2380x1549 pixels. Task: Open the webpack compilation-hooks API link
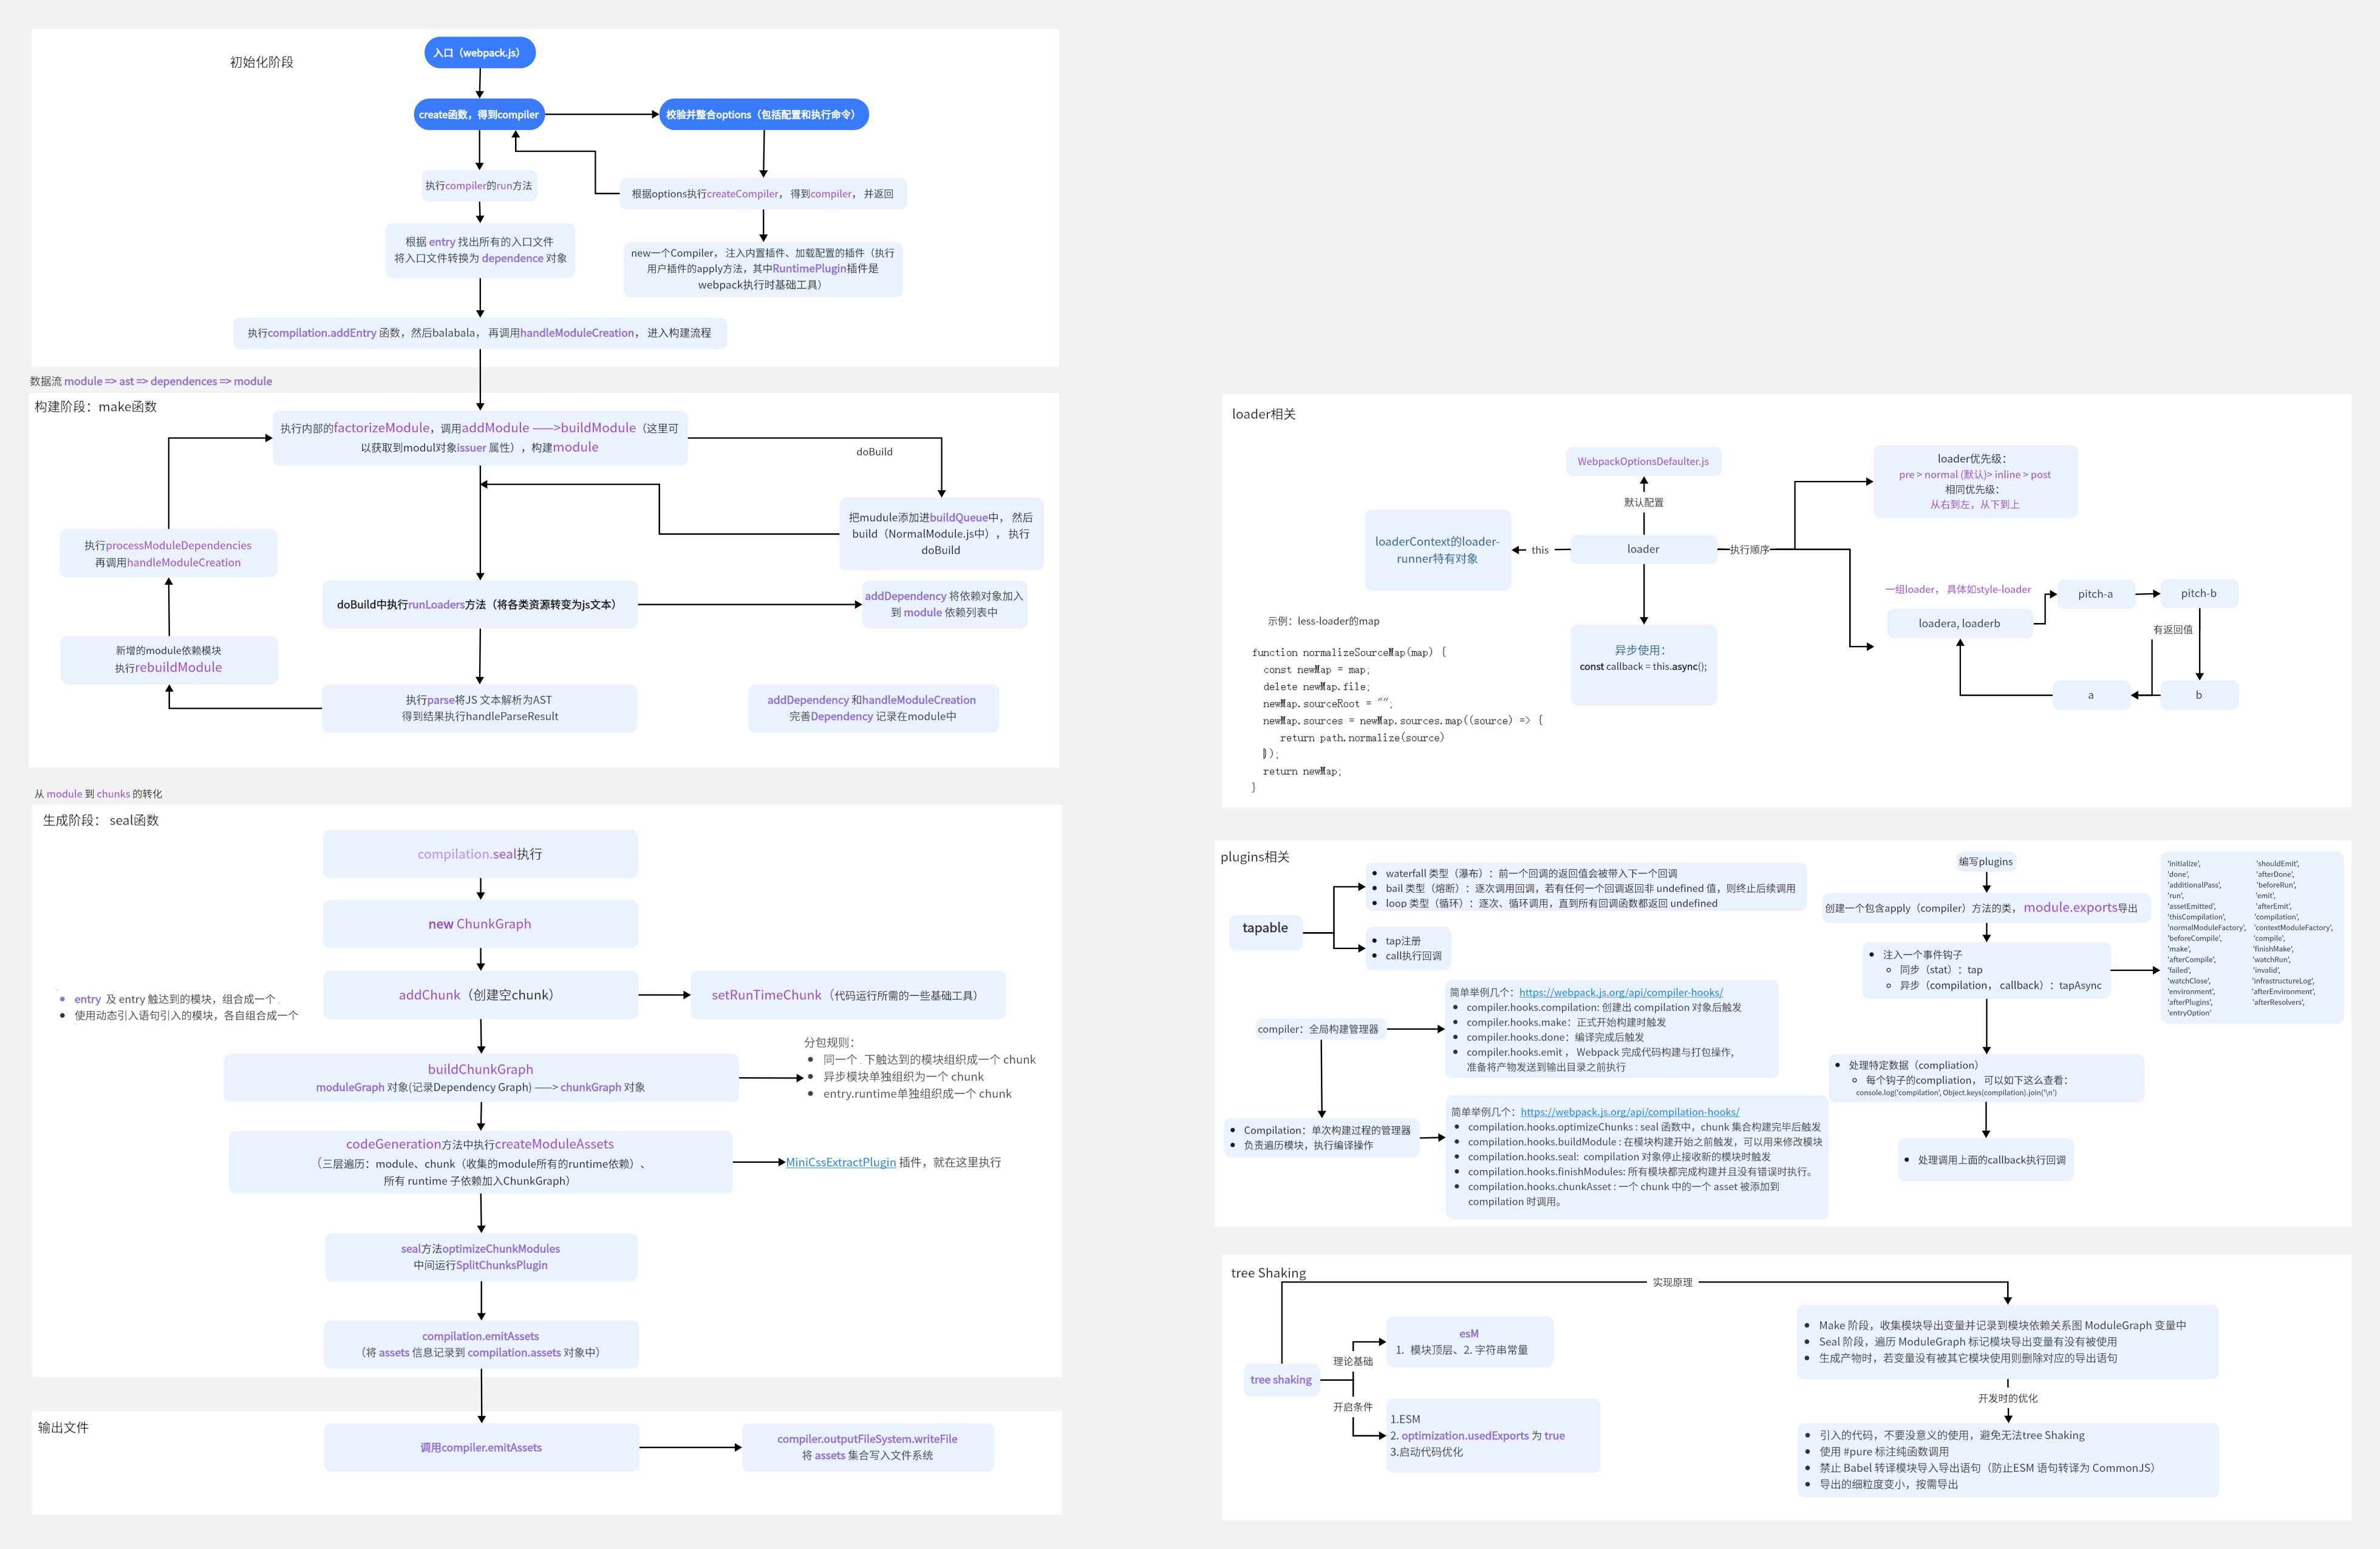point(1629,1112)
